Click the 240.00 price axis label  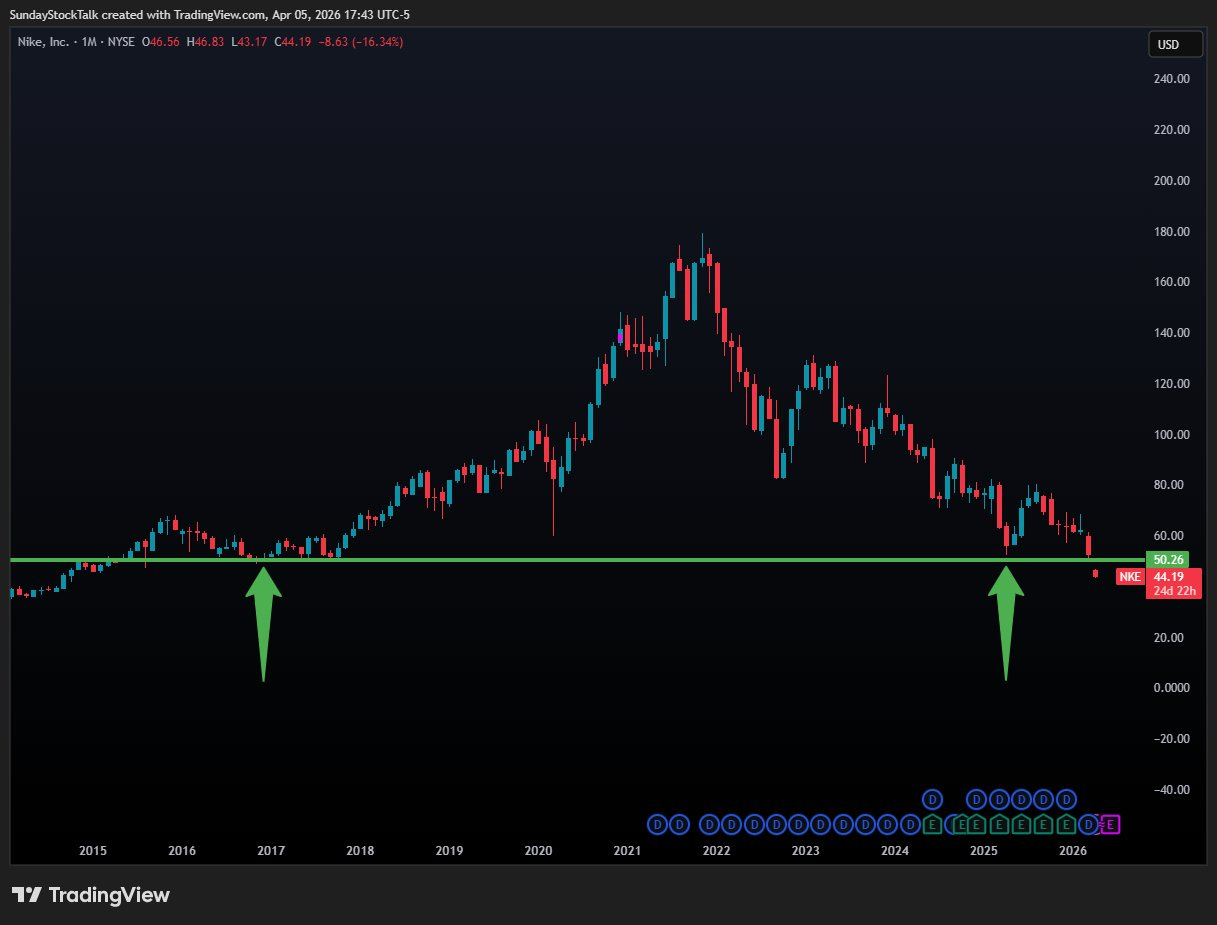(1170, 79)
